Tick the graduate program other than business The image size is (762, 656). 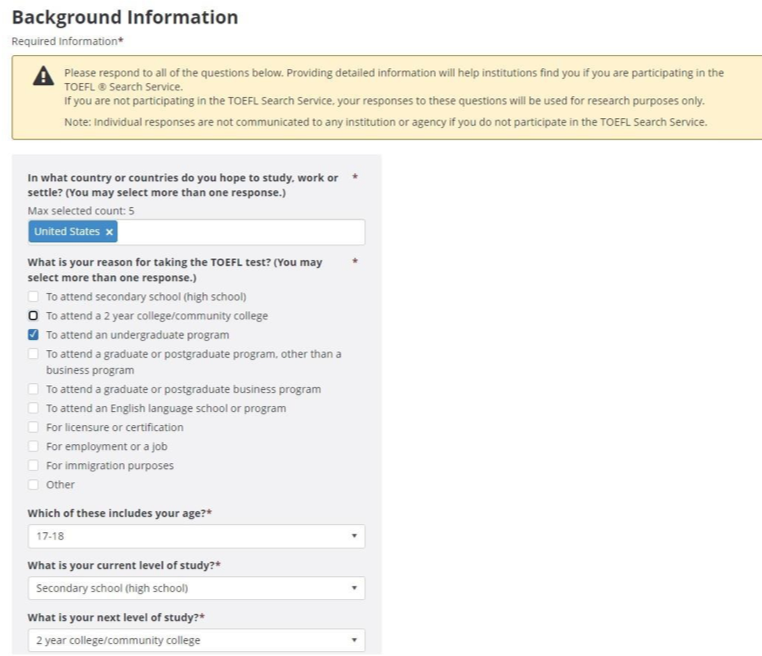(33, 354)
